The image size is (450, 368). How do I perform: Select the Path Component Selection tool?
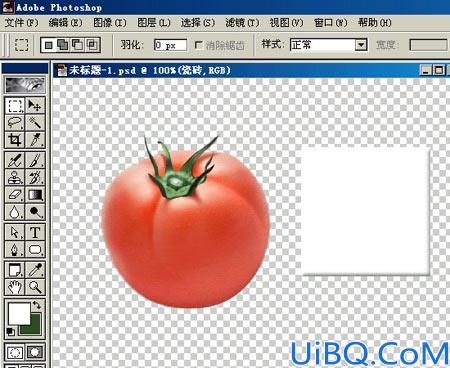tap(15, 232)
